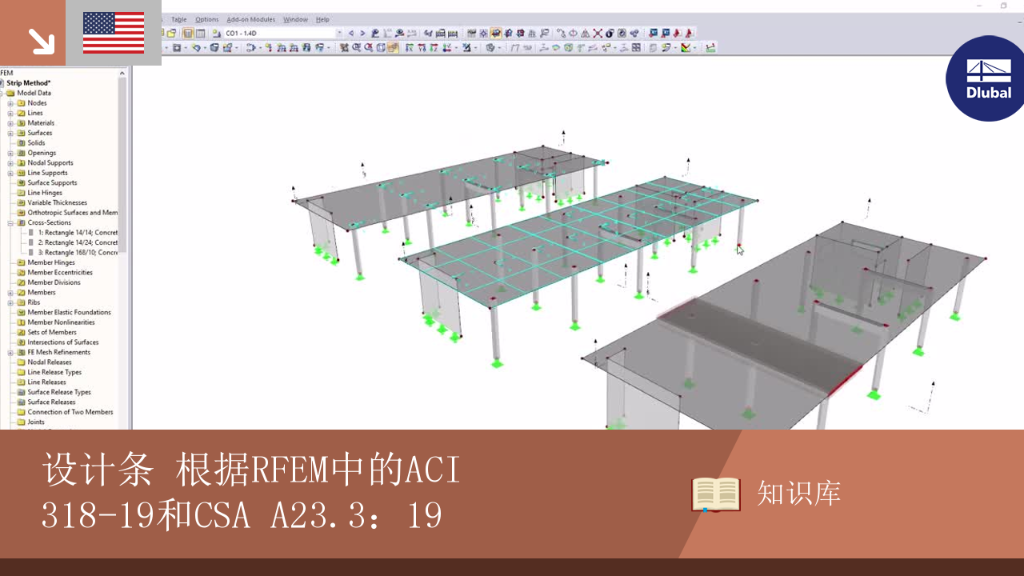Select Line Release Types tree item
The width and height of the screenshot is (1024, 576).
pyautogui.click(x=54, y=372)
